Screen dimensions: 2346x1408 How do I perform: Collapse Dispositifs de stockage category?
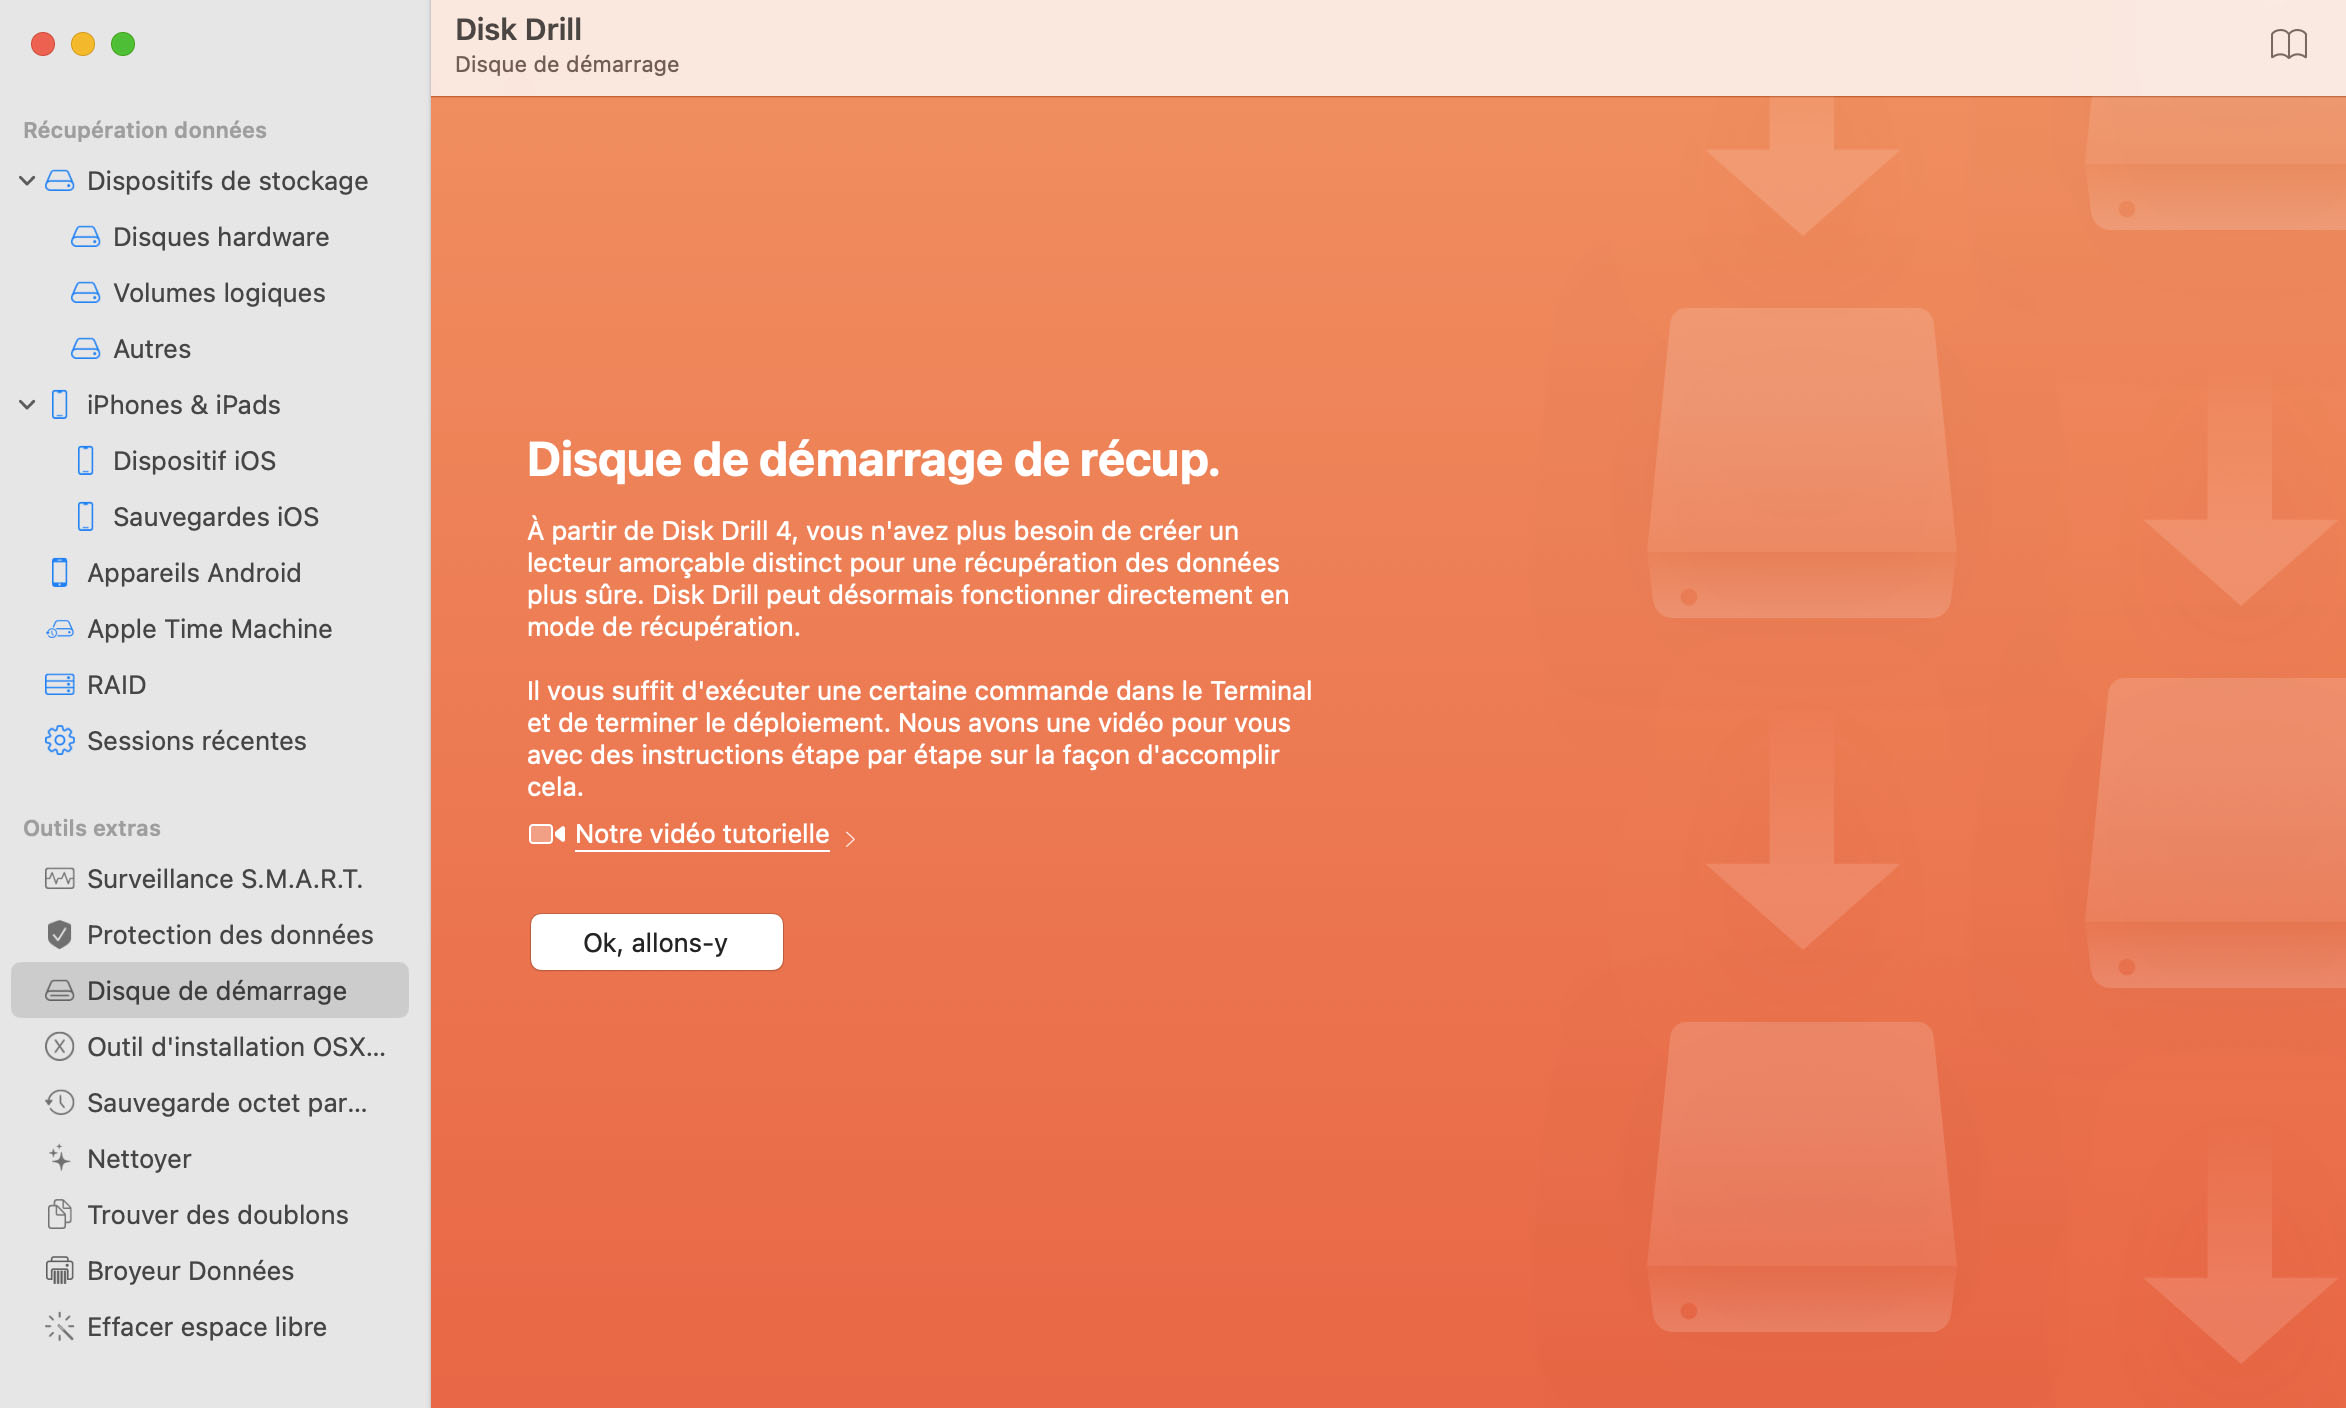coord(23,179)
